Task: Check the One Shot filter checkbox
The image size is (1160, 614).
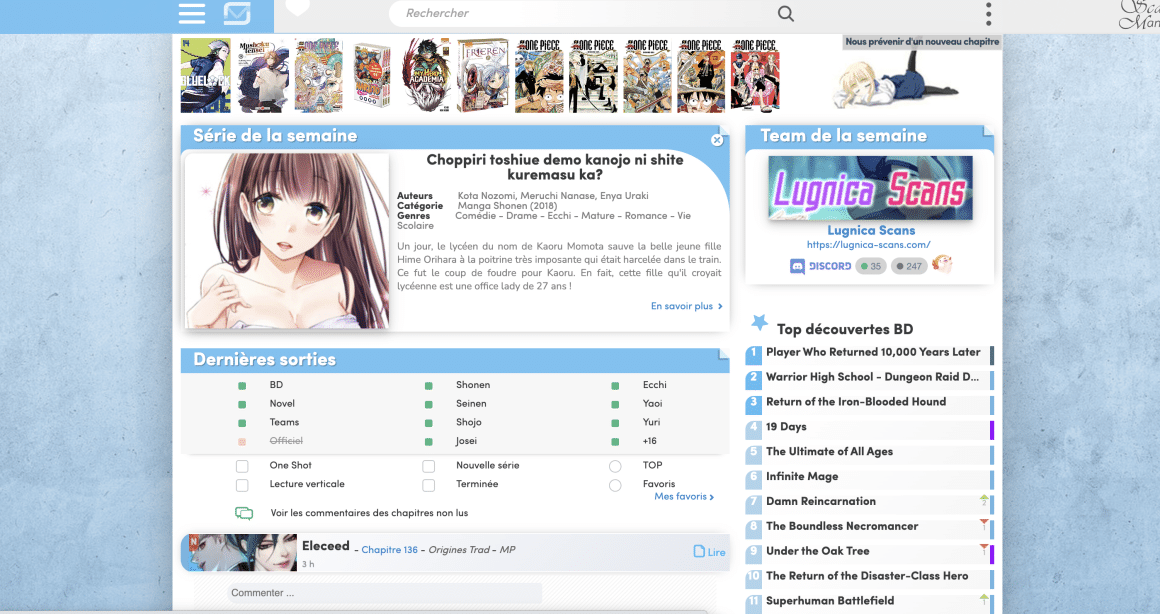Action: (242, 465)
